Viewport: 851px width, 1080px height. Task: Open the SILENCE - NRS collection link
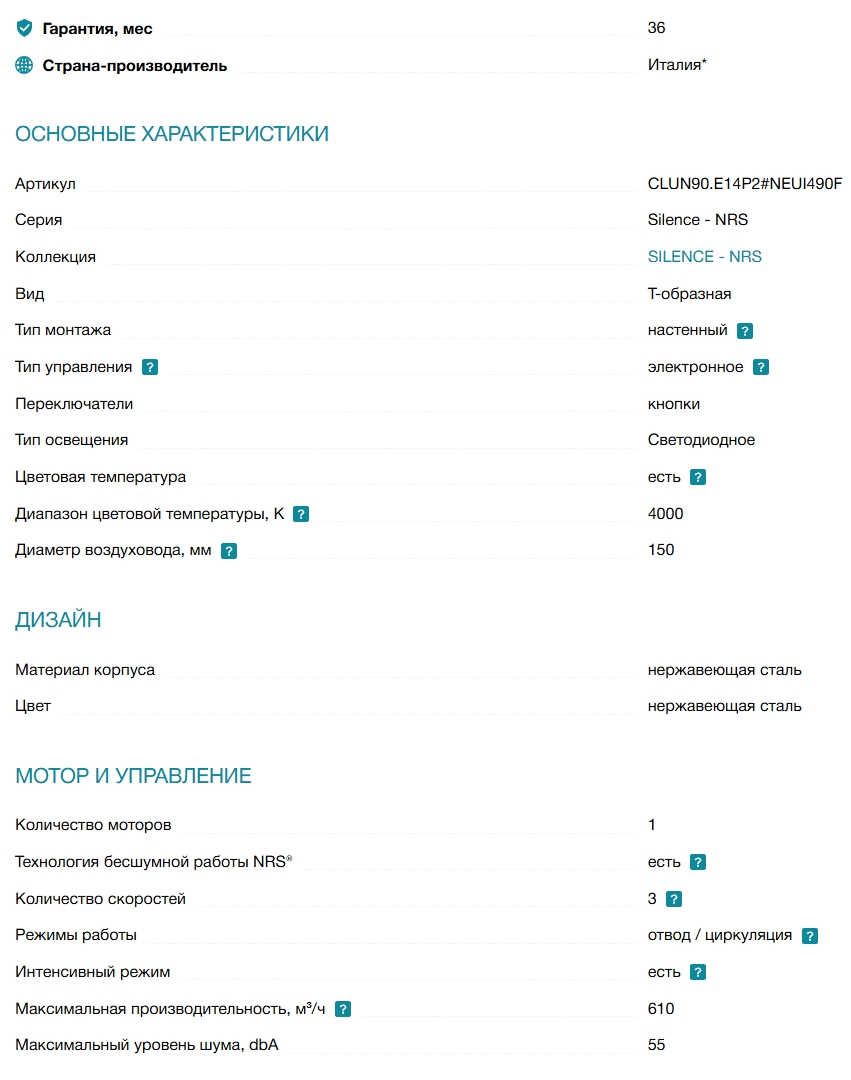tap(704, 257)
